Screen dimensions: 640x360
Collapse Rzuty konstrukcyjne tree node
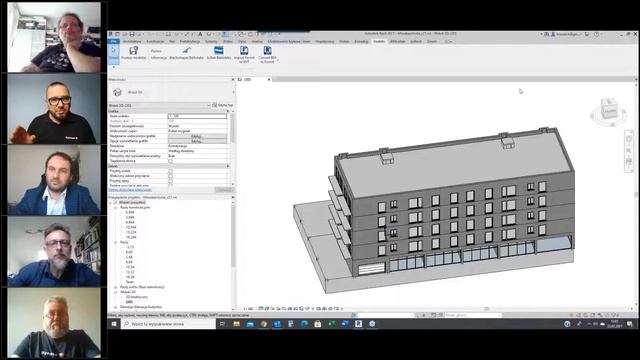click(x=116, y=207)
